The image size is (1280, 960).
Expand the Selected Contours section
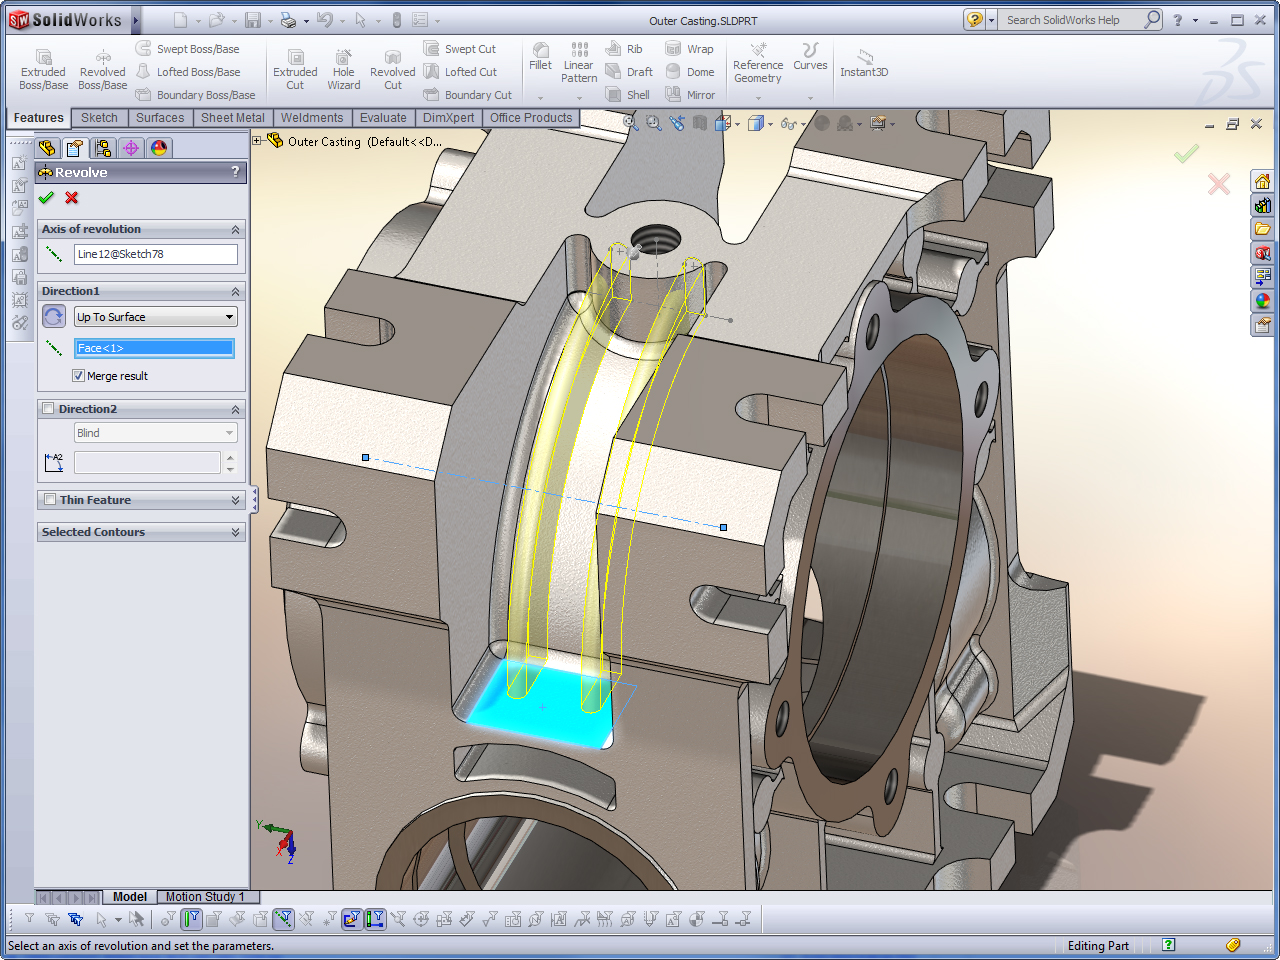(236, 532)
